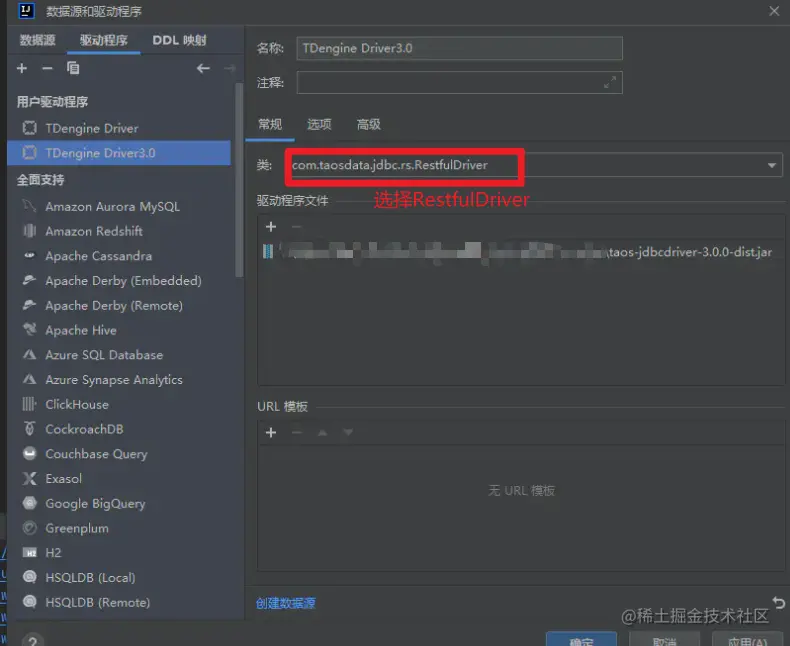Remove driver file with minus
Screen dimensions: 790x646
click(296, 227)
